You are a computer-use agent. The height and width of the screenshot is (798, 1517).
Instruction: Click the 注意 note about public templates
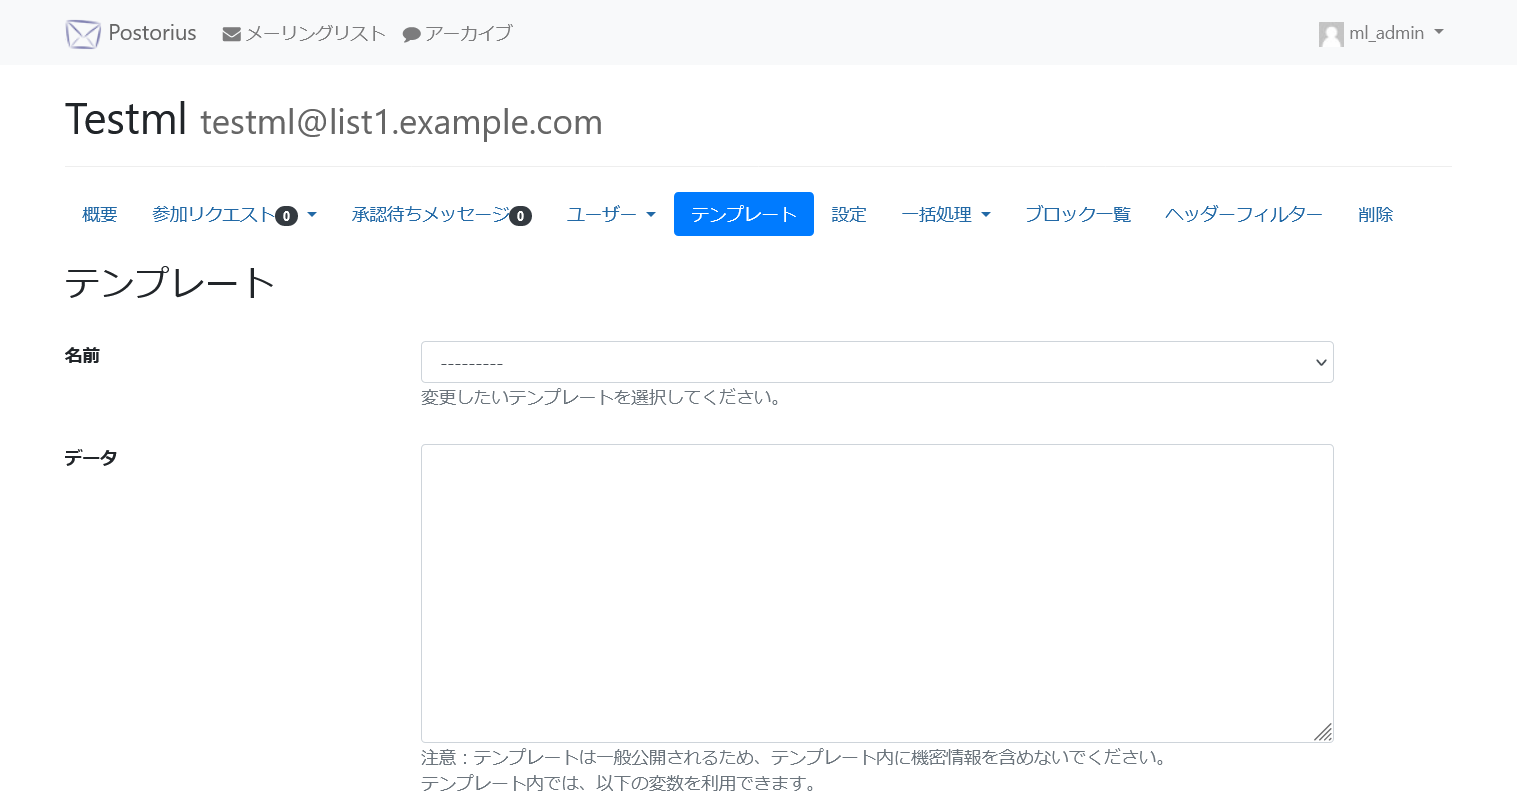pyautogui.click(x=794, y=757)
